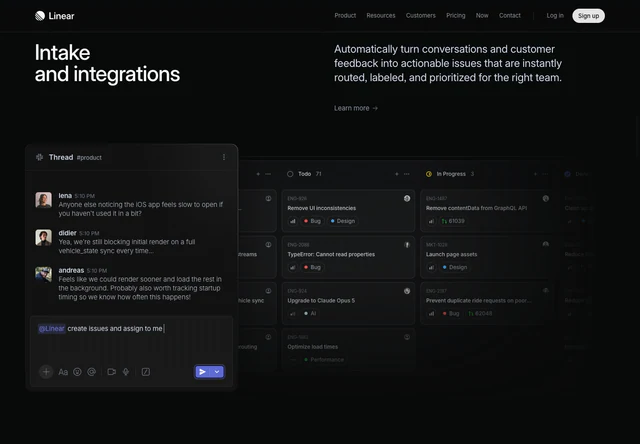Click the MKT-1028 issue ID
The width and height of the screenshot is (640, 444).
436,245
